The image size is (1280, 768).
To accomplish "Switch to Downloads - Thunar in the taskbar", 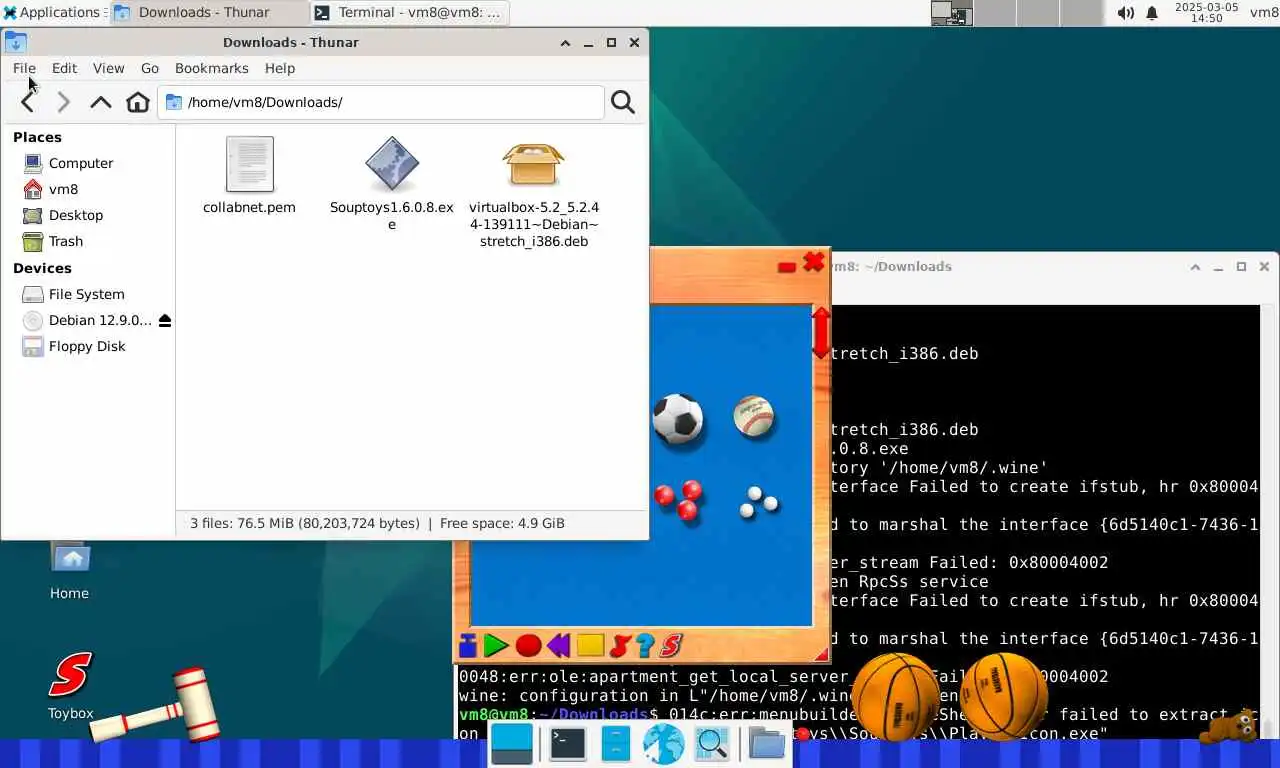I will click(206, 12).
